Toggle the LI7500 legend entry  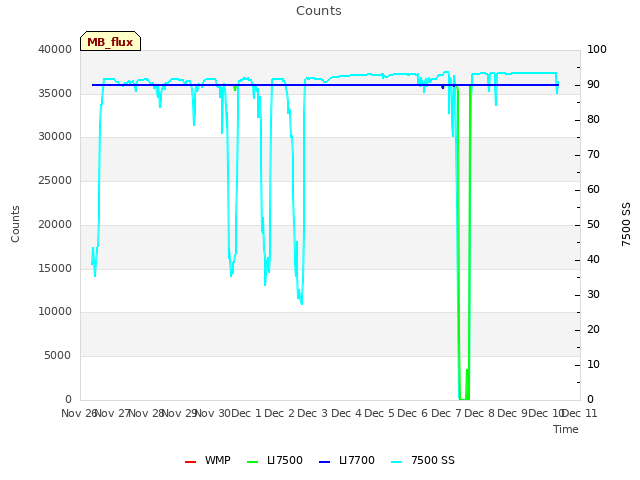coord(275,460)
